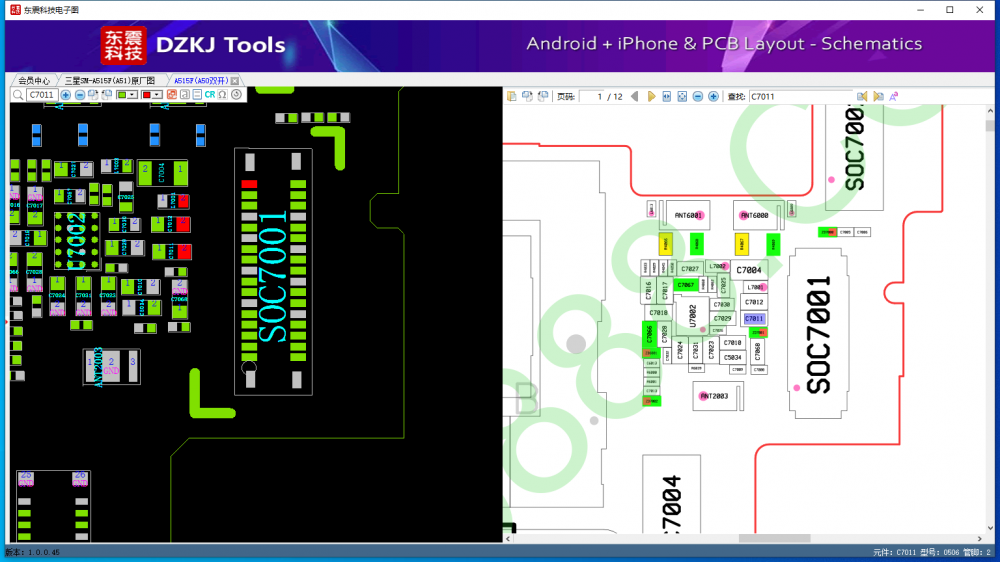This screenshot has width=1000, height=562.
Task: Click the second overlapping-pages icon in schematic toolbar
Action: pyautogui.click(x=527, y=96)
